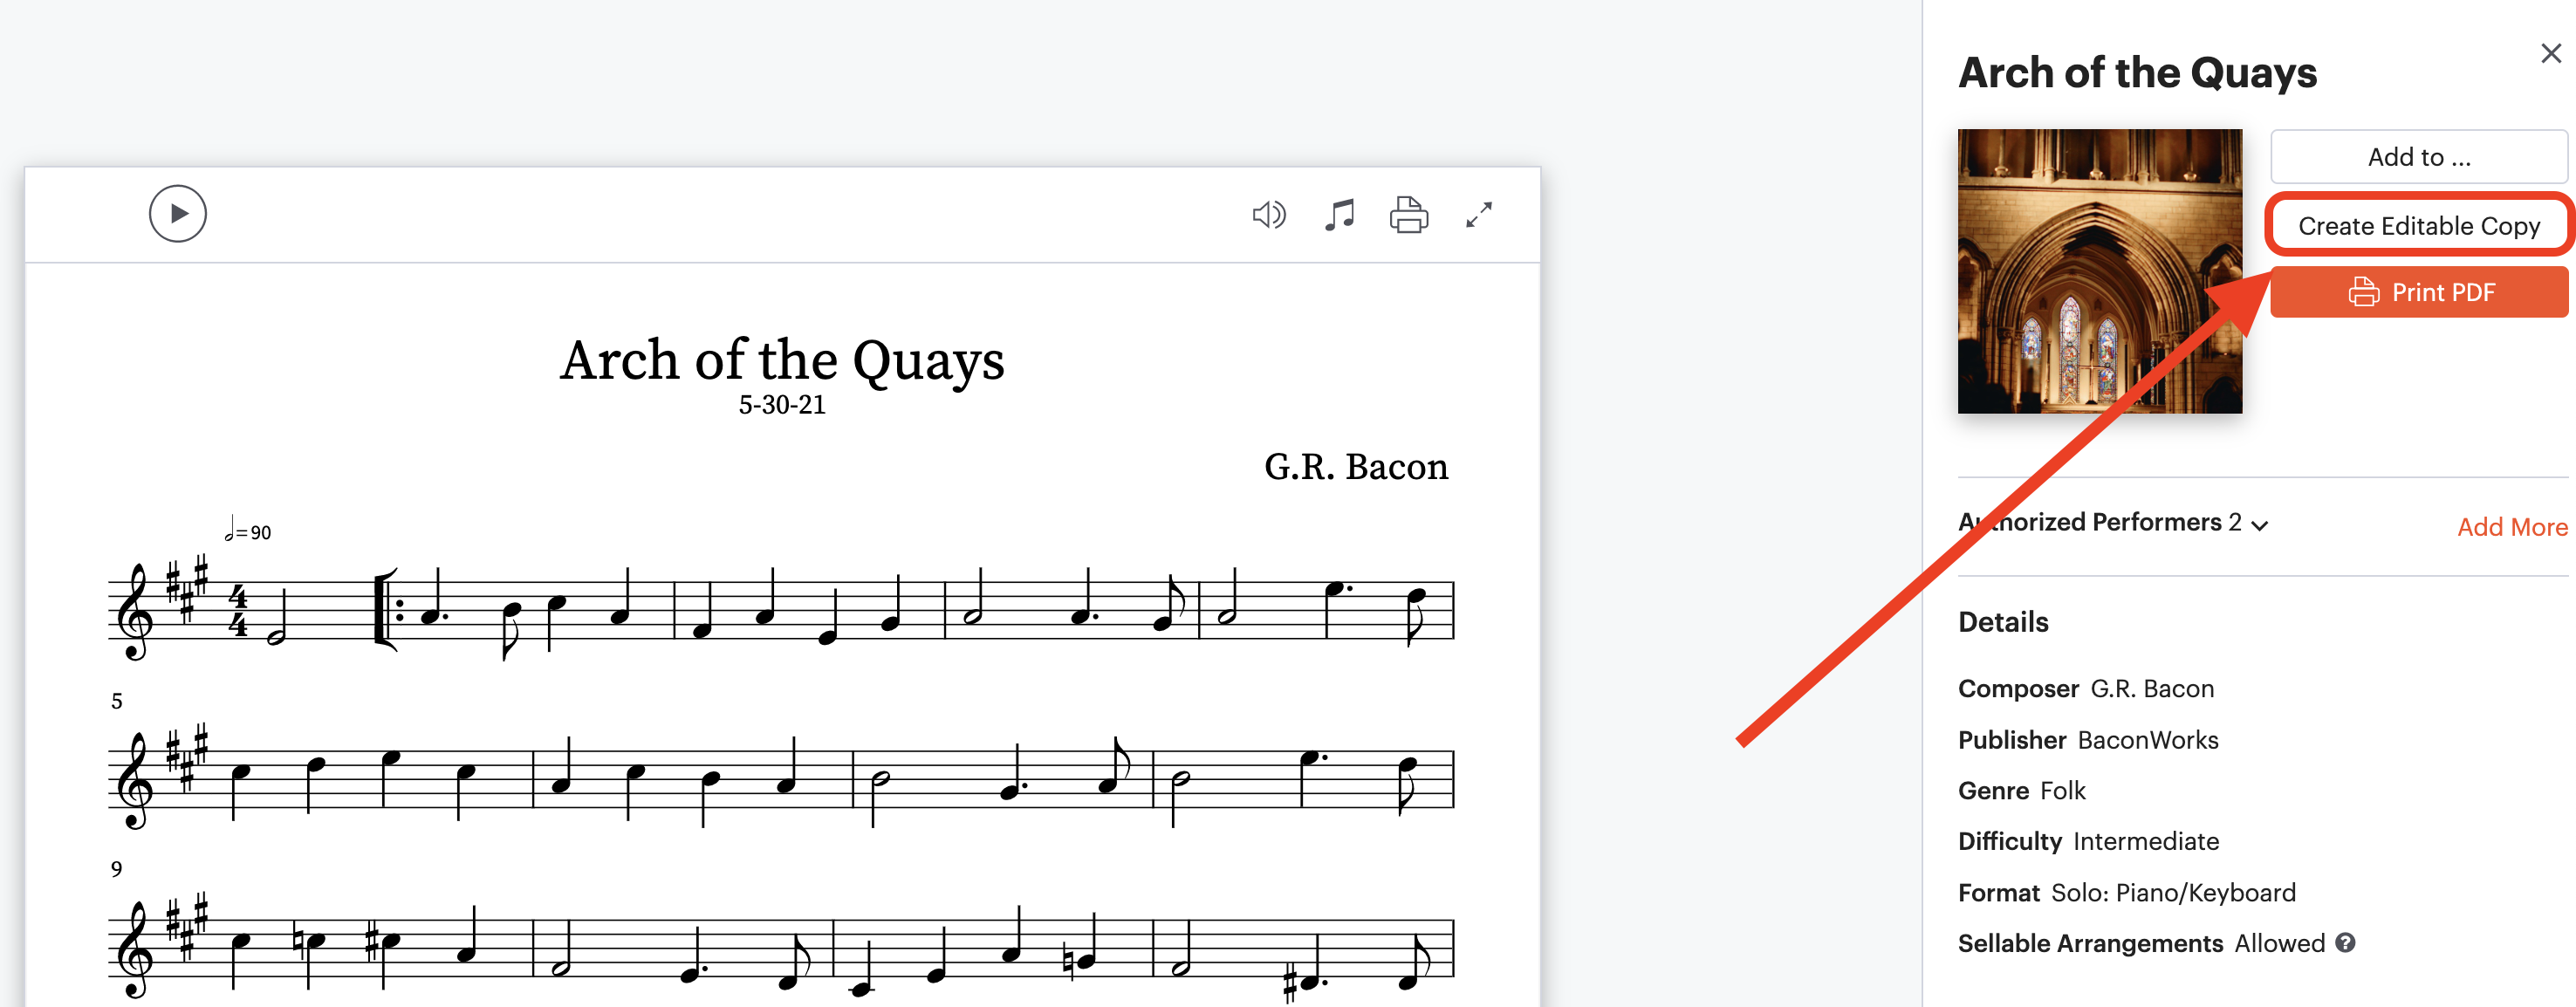Click the printer icon inside Print PDF
The height and width of the screenshot is (1007, 2576).
pos(2364,292)
